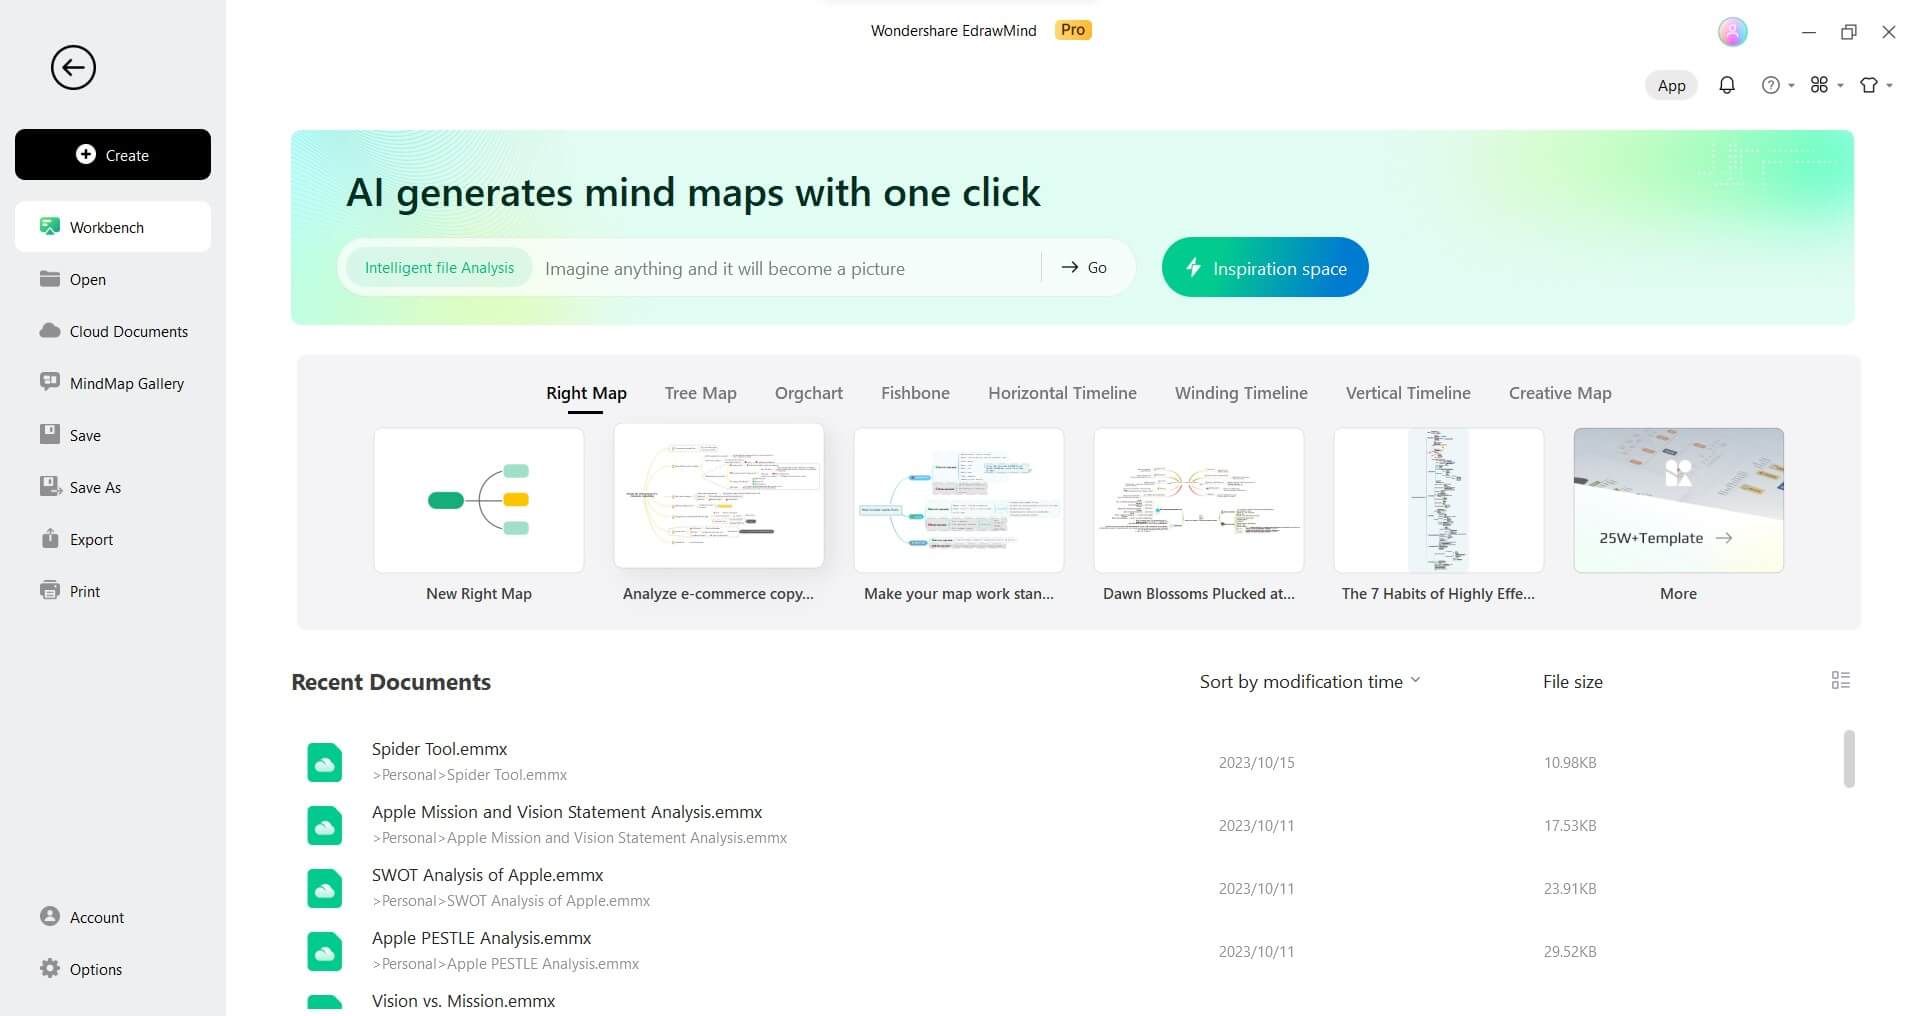Switch to the Tree Map tab
The width and height of the screenshot is (1920, 1016).
(700, 393)
